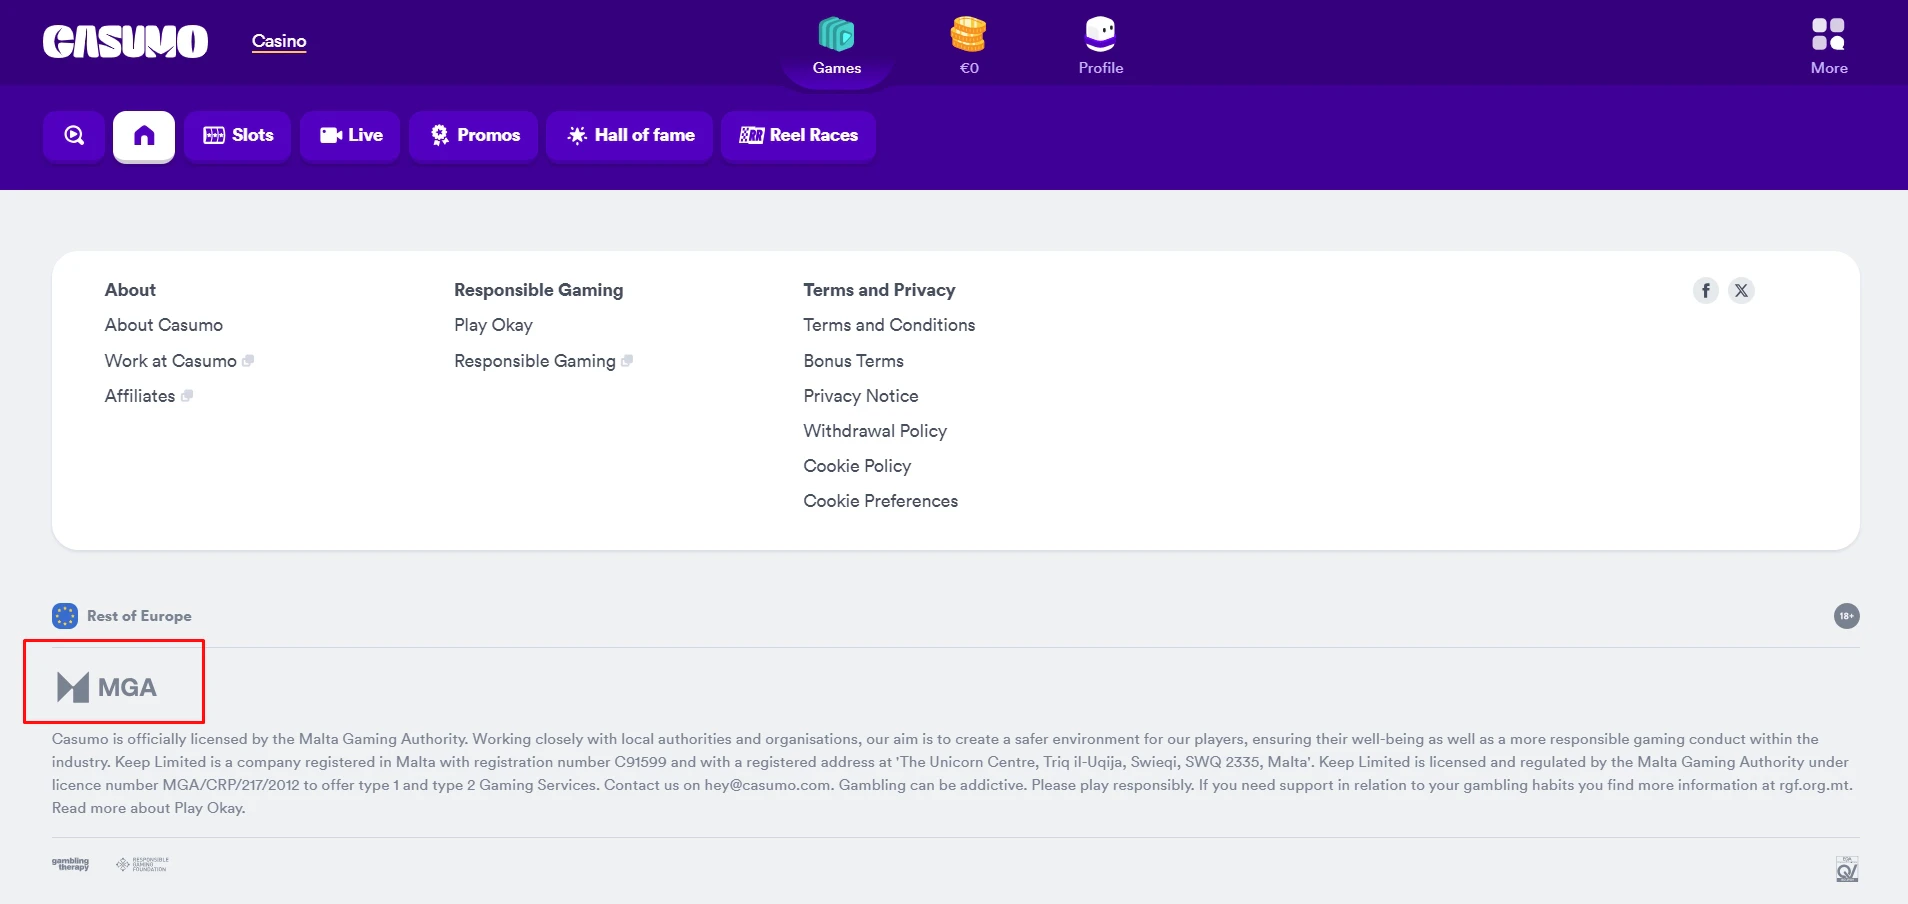Click the 18+ age badge

tap(1846, 616)
